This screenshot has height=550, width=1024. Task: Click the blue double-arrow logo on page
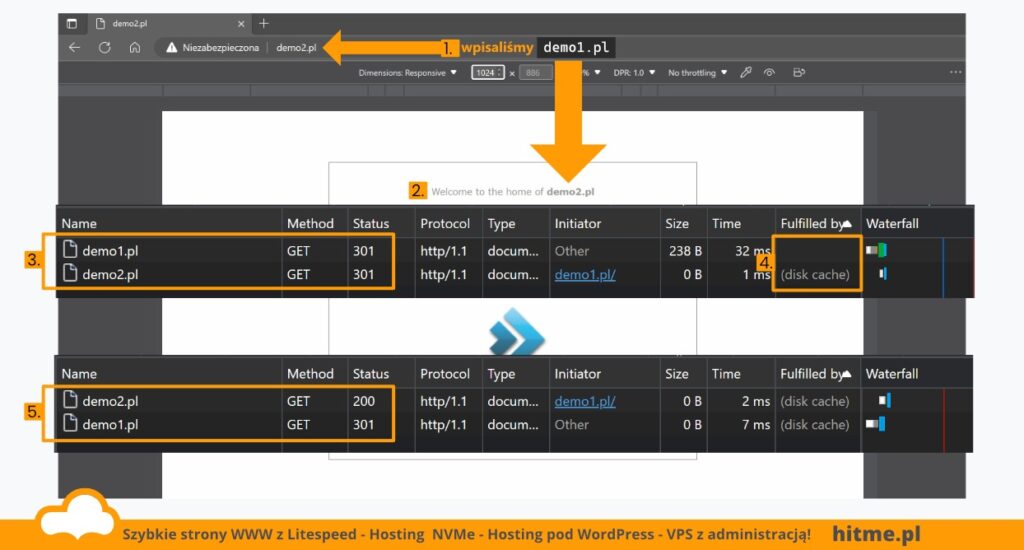tap(517, 332)
